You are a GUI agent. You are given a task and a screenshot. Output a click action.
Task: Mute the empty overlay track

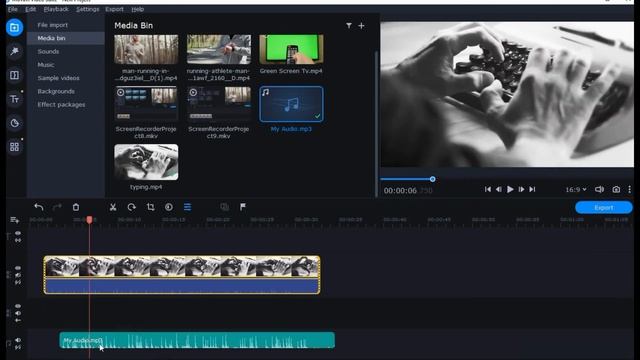18,313
